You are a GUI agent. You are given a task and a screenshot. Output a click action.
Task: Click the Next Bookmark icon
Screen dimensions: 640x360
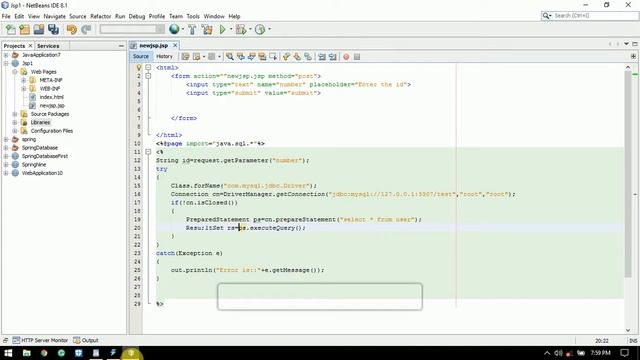tap(297, 57)
